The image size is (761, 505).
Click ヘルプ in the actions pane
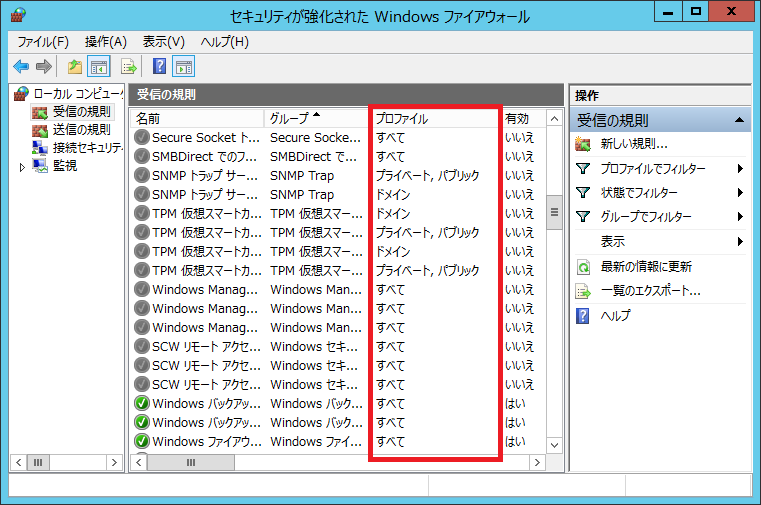[615, 316]
